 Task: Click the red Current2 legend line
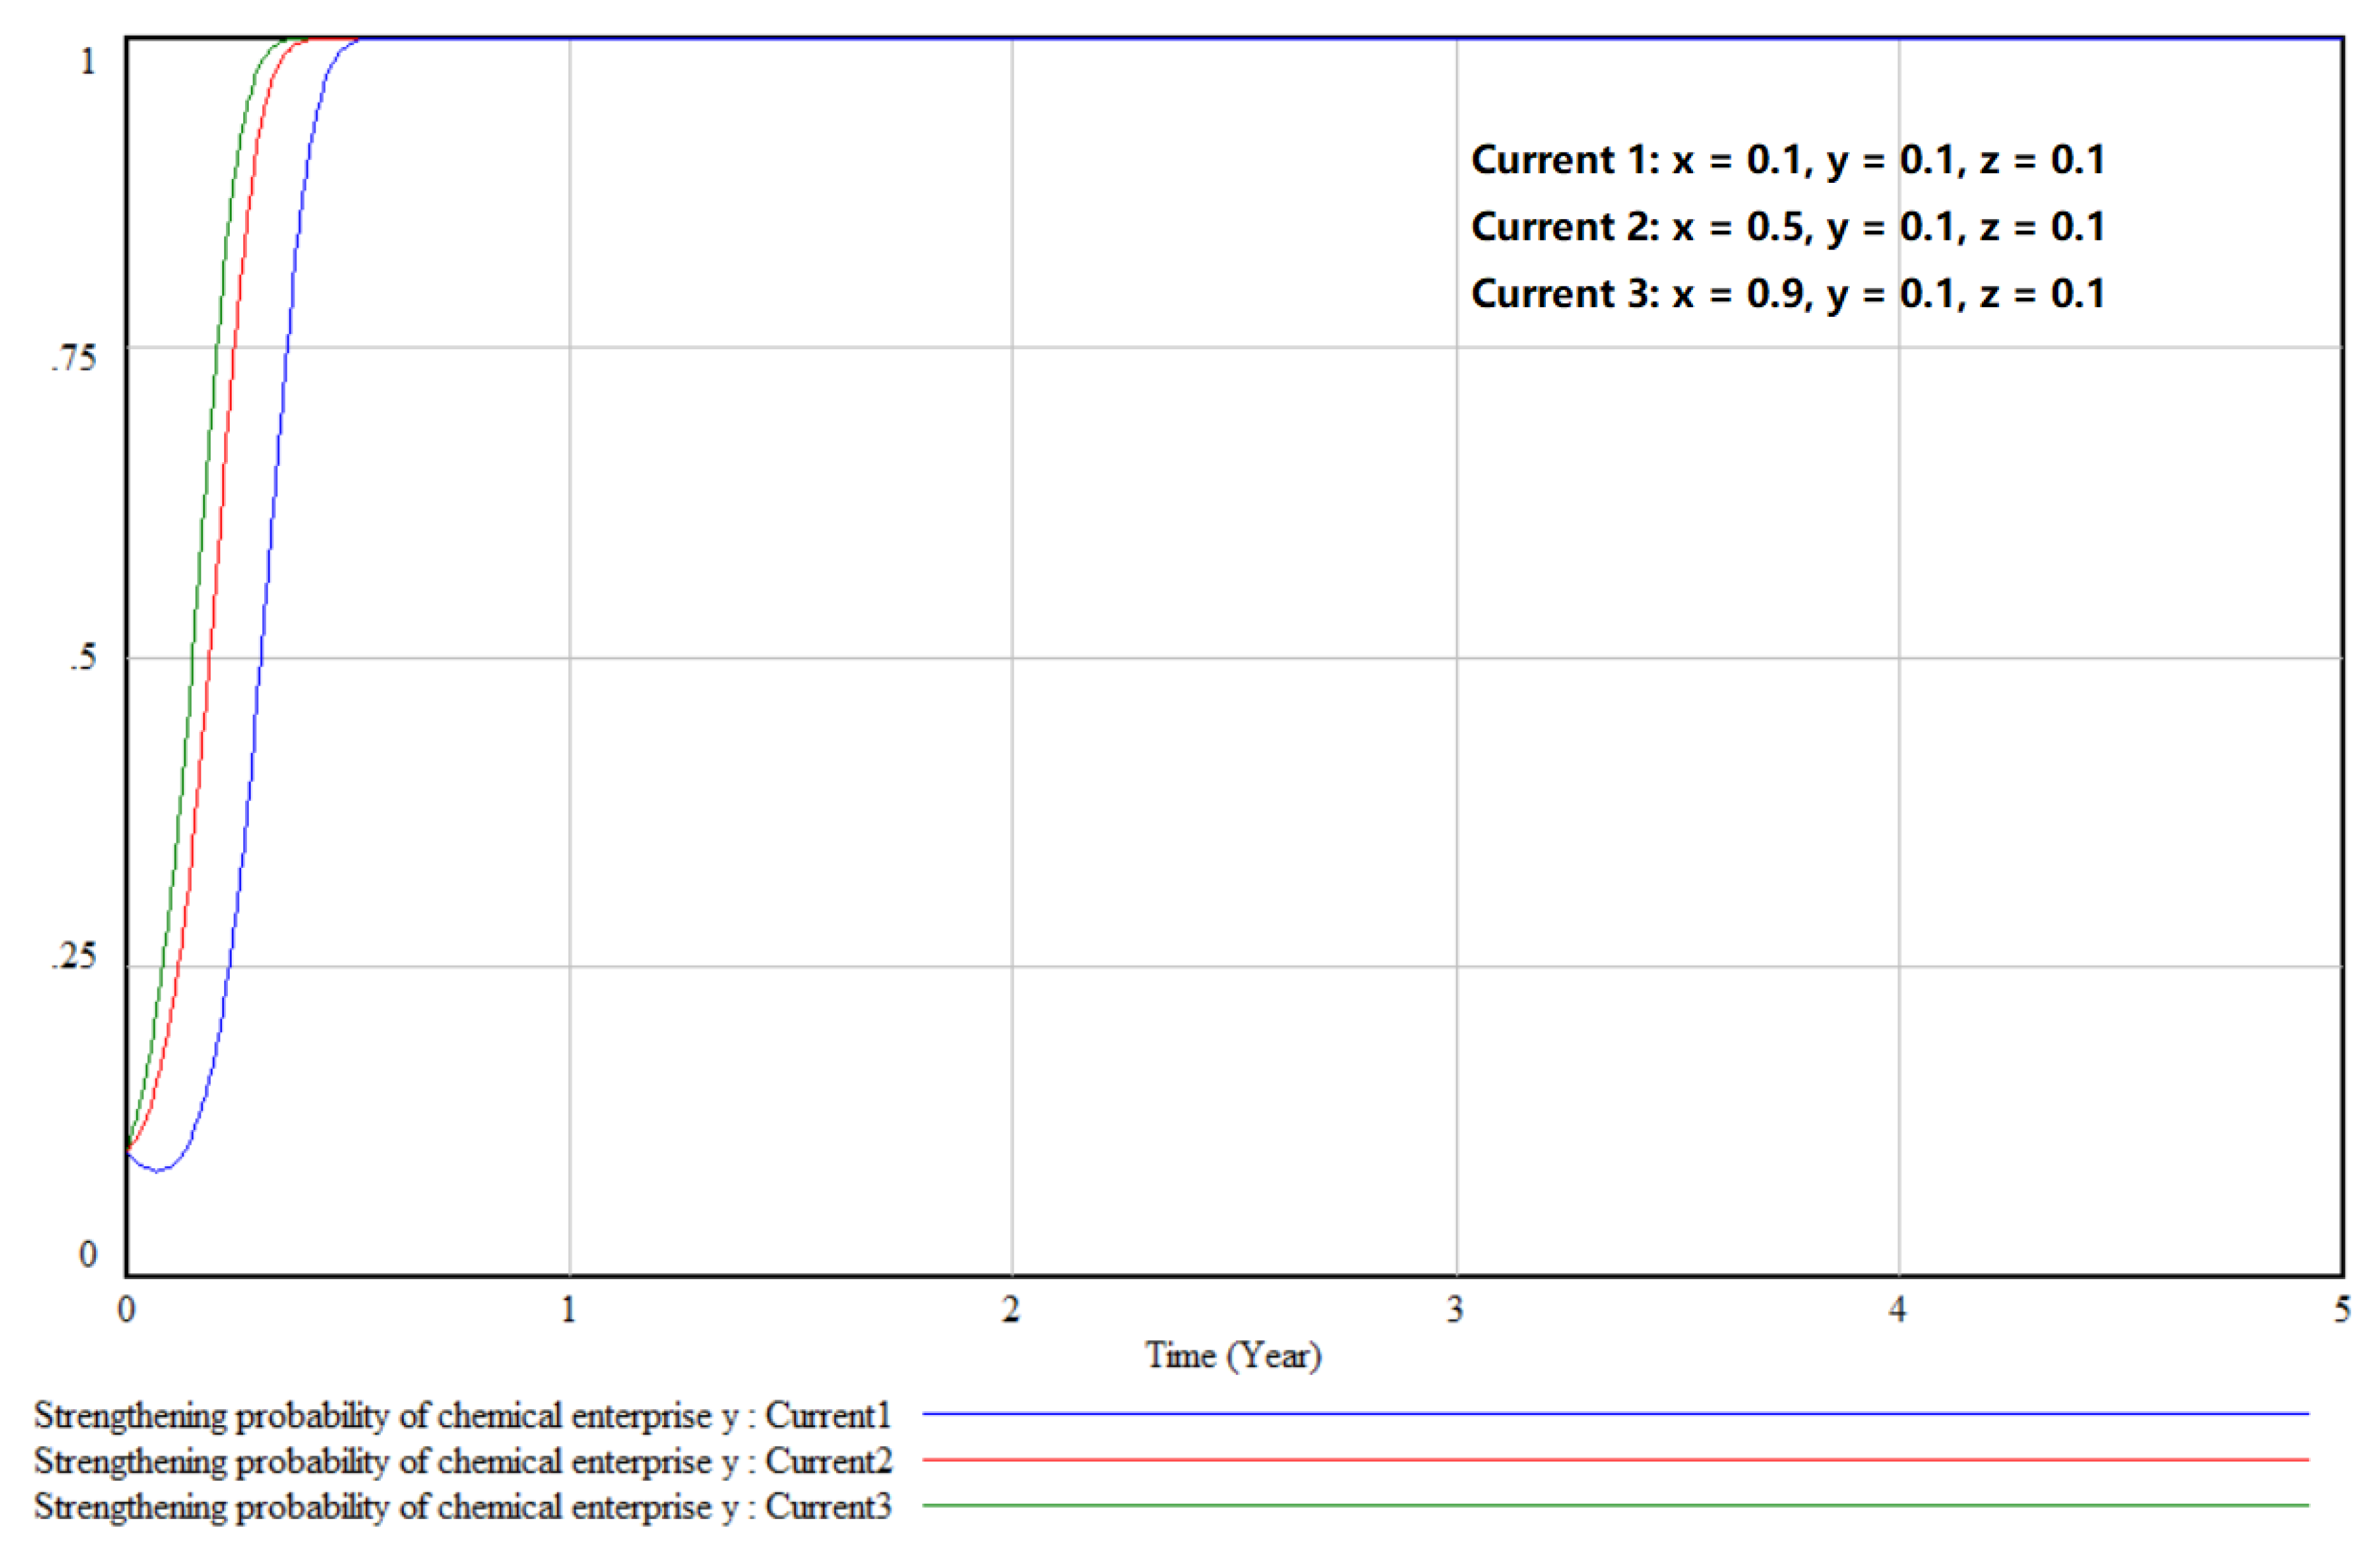click(1614, 1460)
